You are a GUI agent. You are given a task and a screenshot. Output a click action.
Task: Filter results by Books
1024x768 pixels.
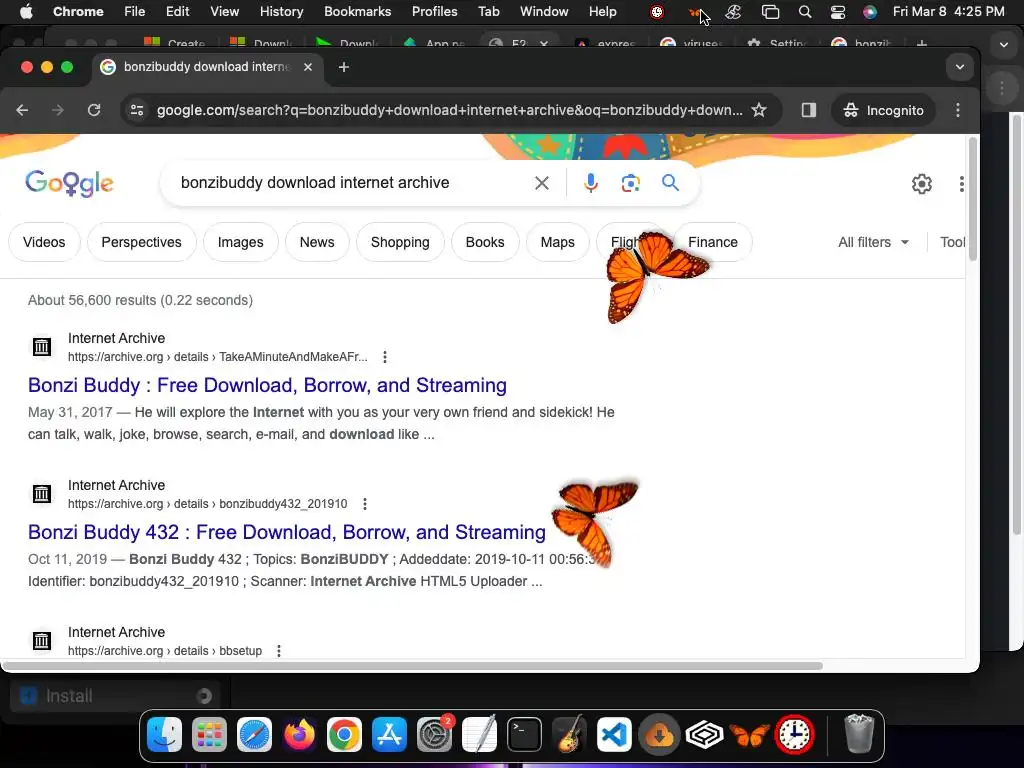[x=485, y=242]
